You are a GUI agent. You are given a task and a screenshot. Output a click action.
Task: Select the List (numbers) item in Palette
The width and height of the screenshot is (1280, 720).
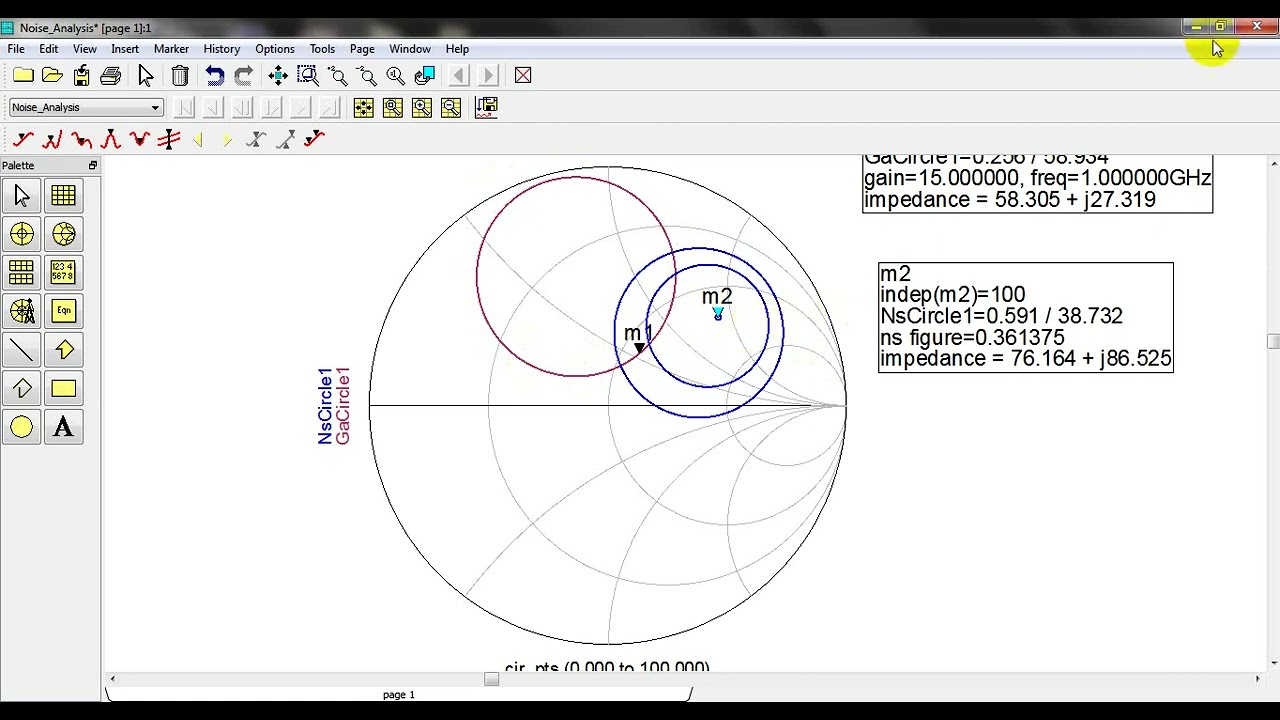[x=63, y=272]
